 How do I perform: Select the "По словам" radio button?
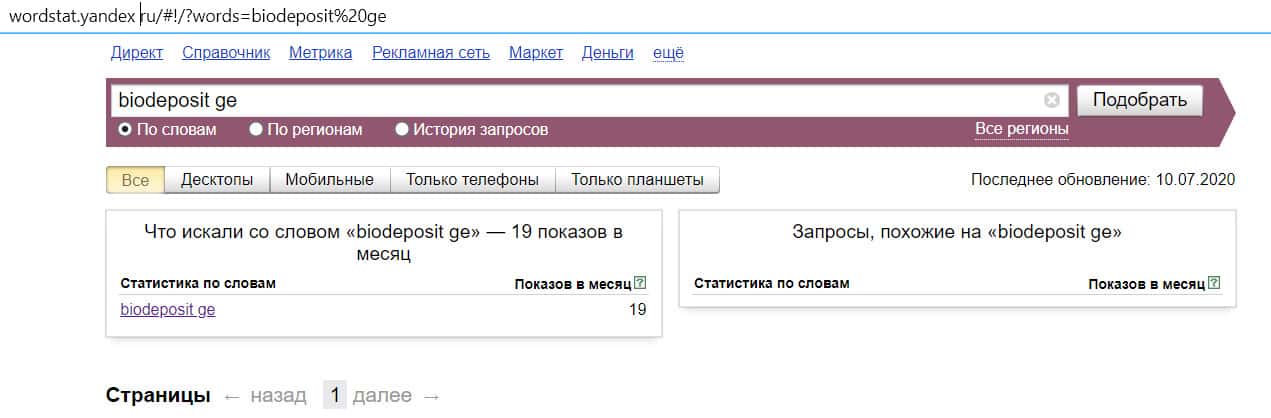pos(125,129)
